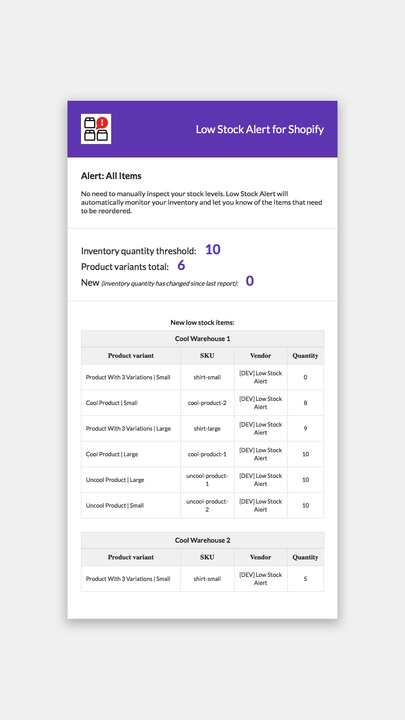Click quantity 10 in the uncool-product-1 row
405x720 pixels.
click(305, 480)
